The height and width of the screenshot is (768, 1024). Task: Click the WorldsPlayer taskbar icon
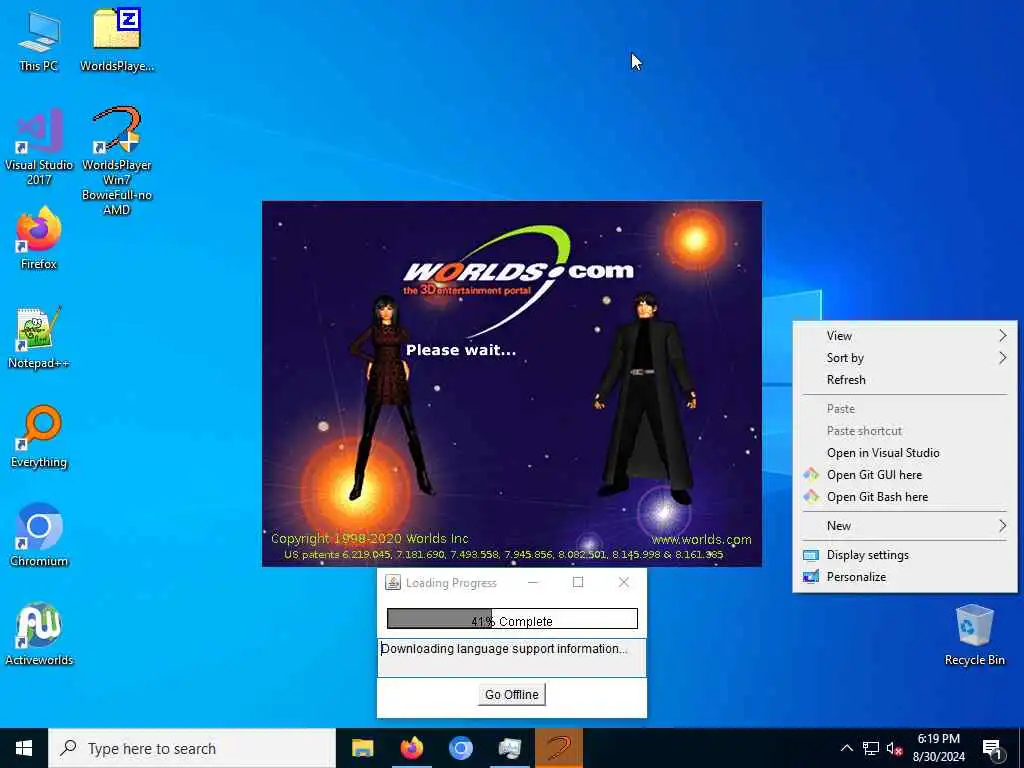click(x=559, y=748)
